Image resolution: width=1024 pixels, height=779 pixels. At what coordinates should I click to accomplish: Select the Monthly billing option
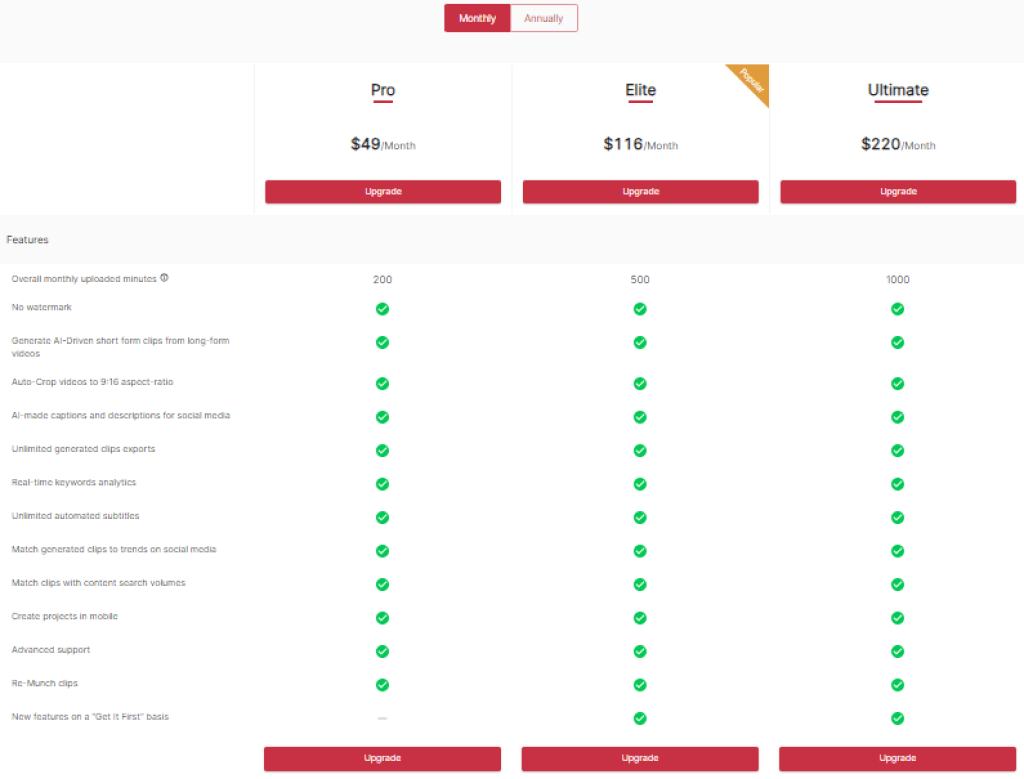click(477, 18)
